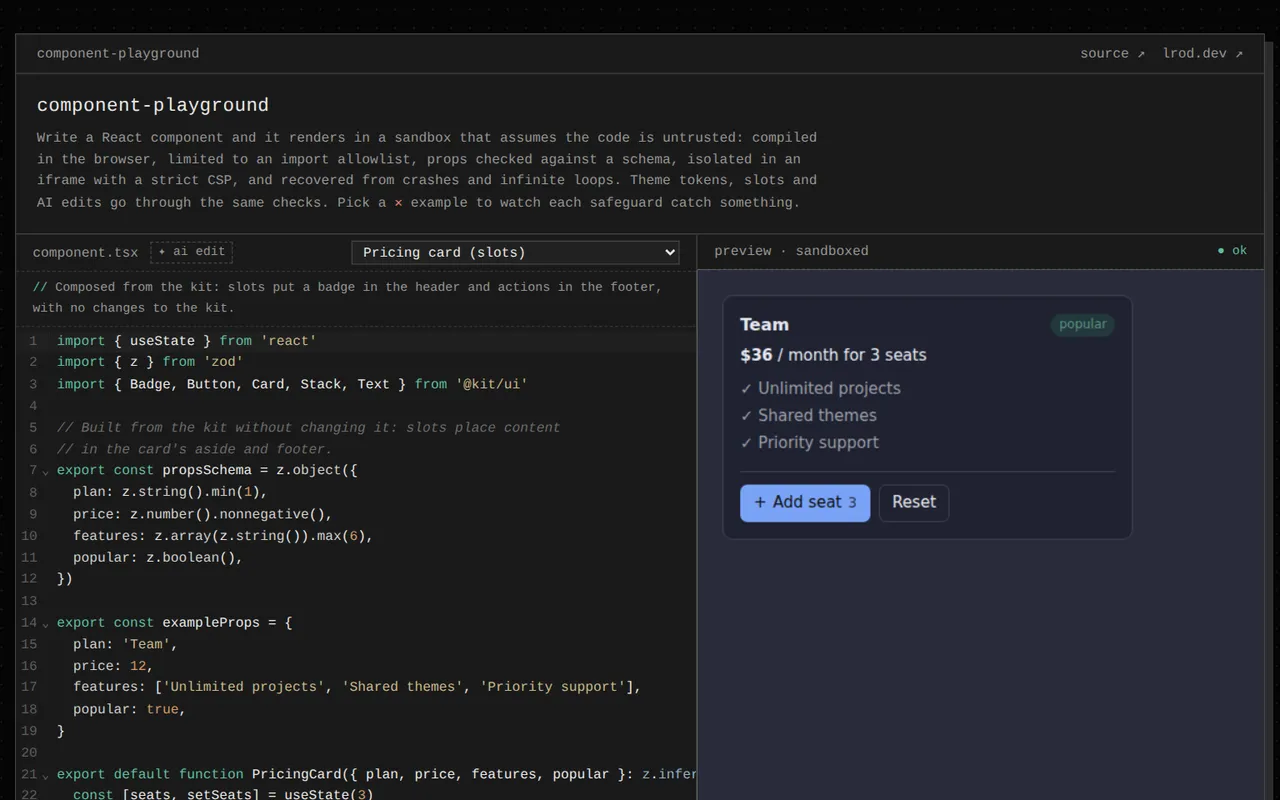The width and height of the screenshot is (1280, 800).
Task: Click the plan: z.string().min(1) line
Action: [x=170, y=492]
